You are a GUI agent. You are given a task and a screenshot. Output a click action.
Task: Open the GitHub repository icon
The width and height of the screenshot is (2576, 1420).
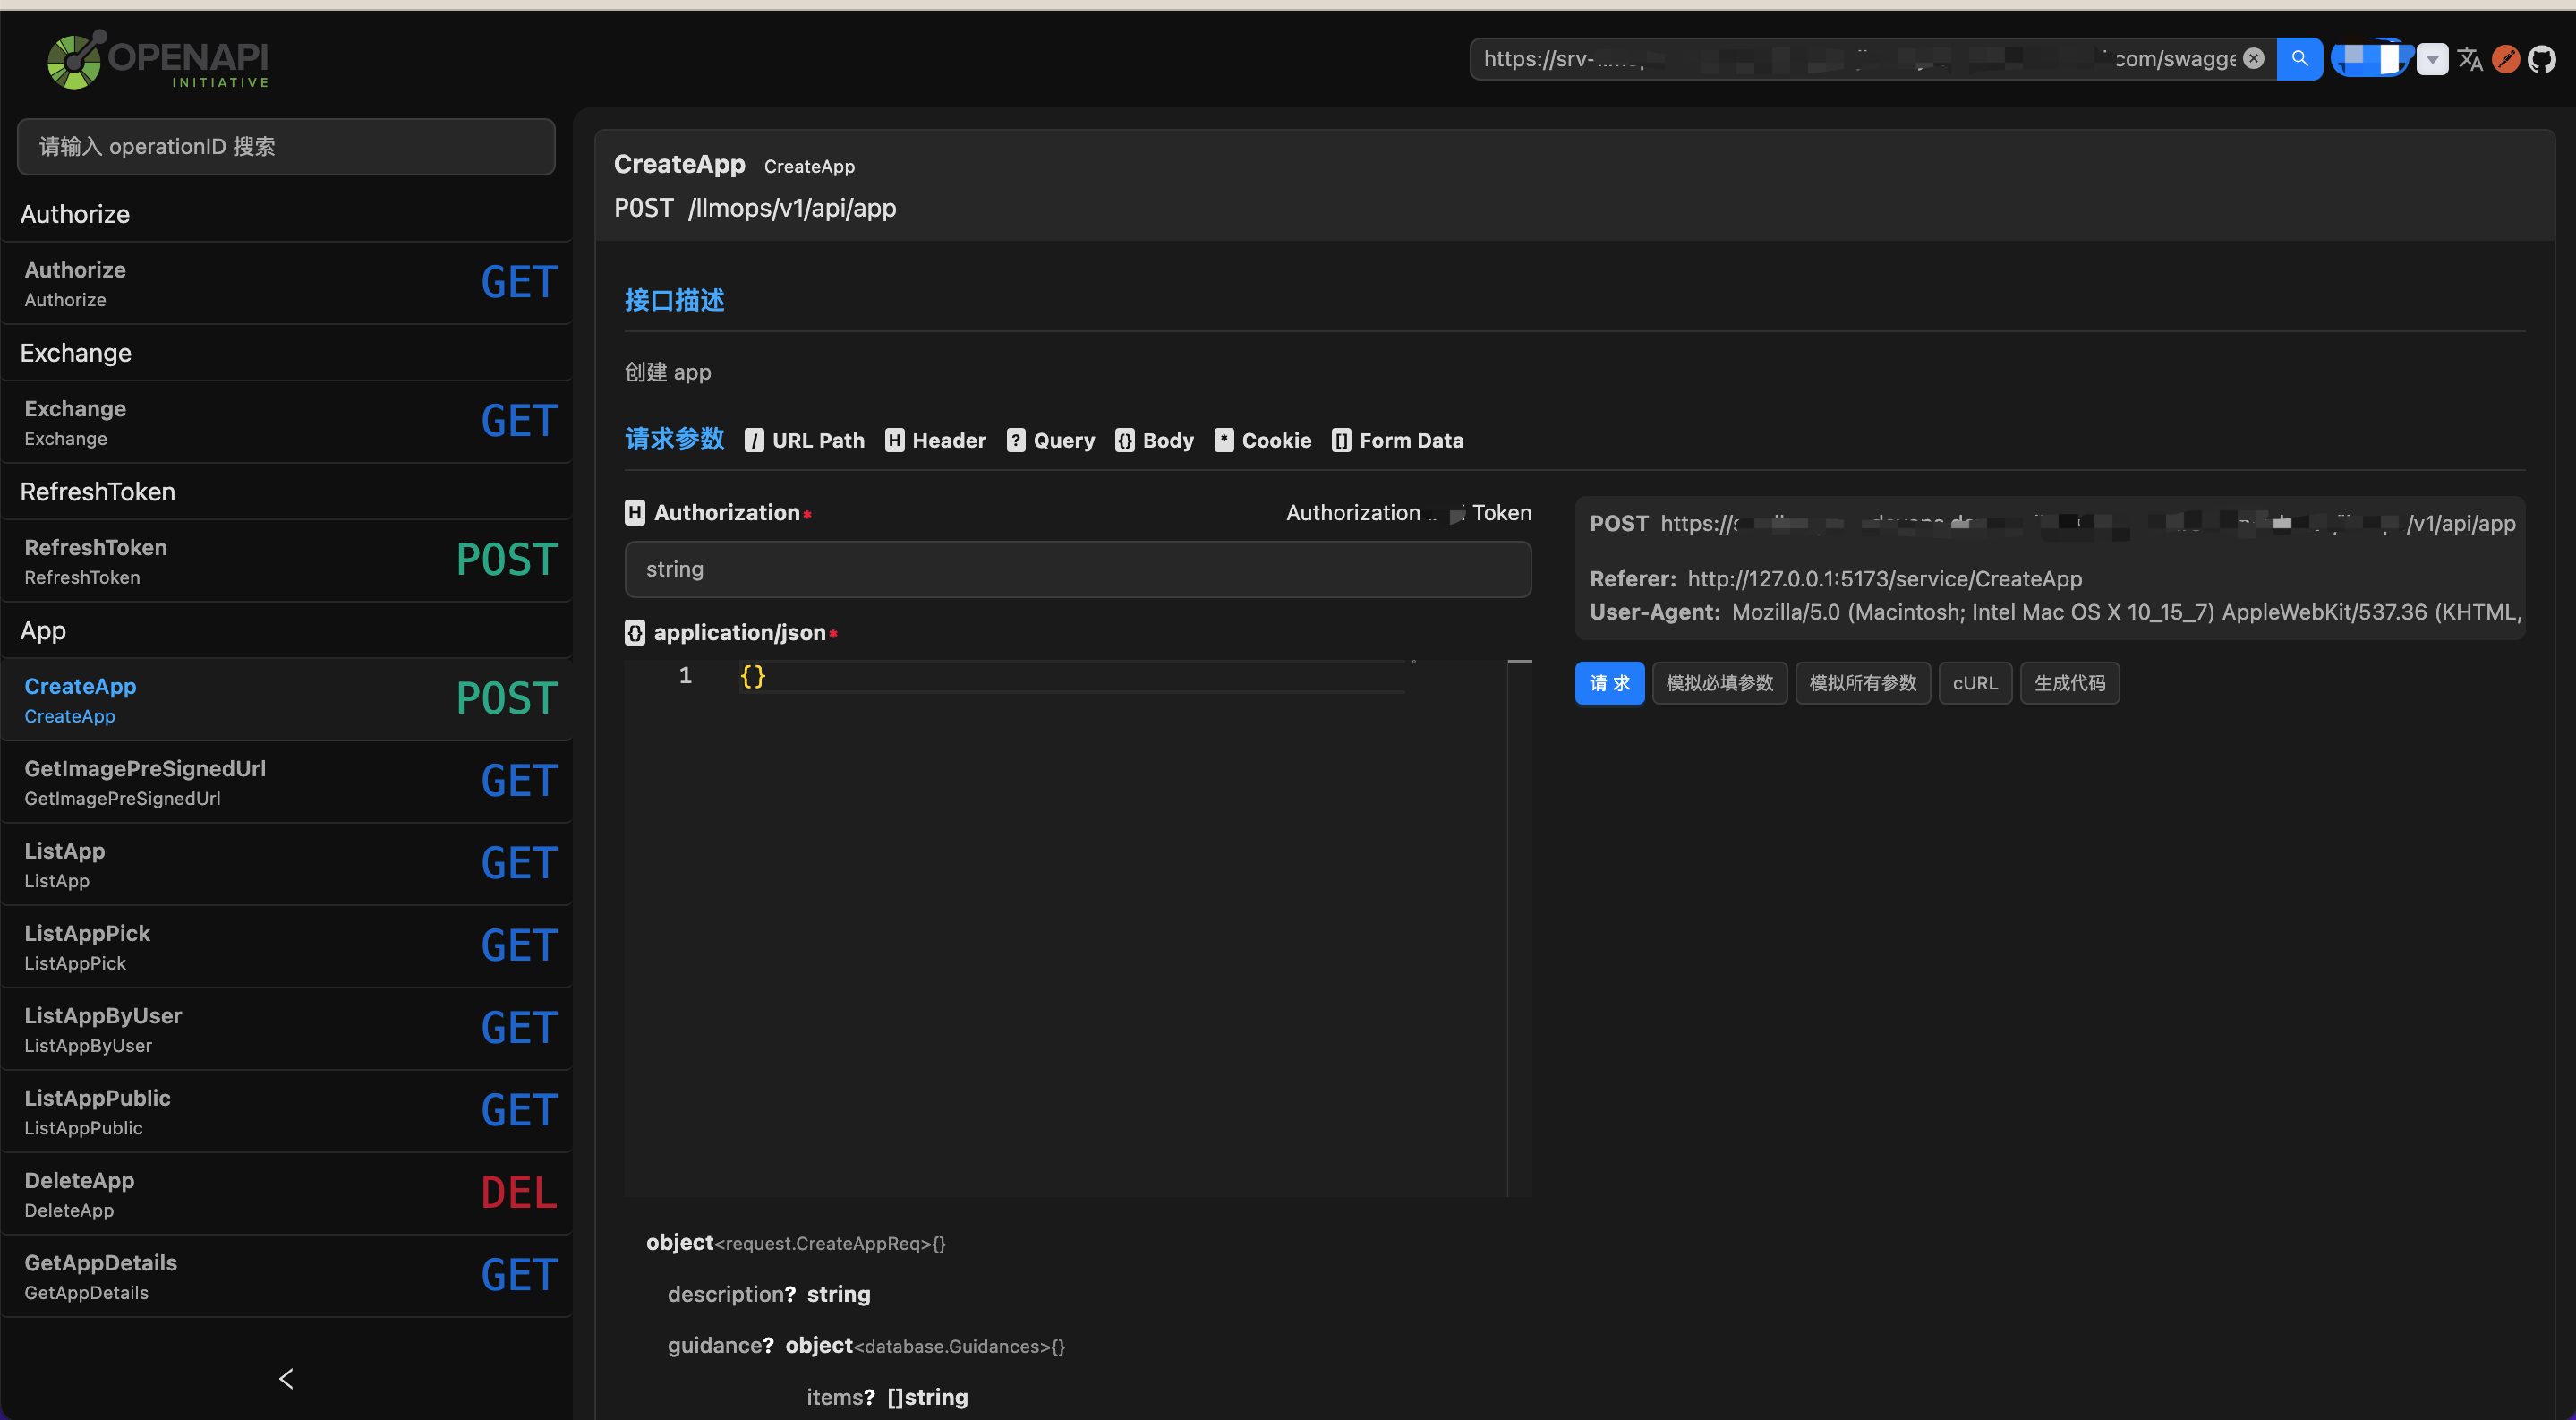(2542, 59)
